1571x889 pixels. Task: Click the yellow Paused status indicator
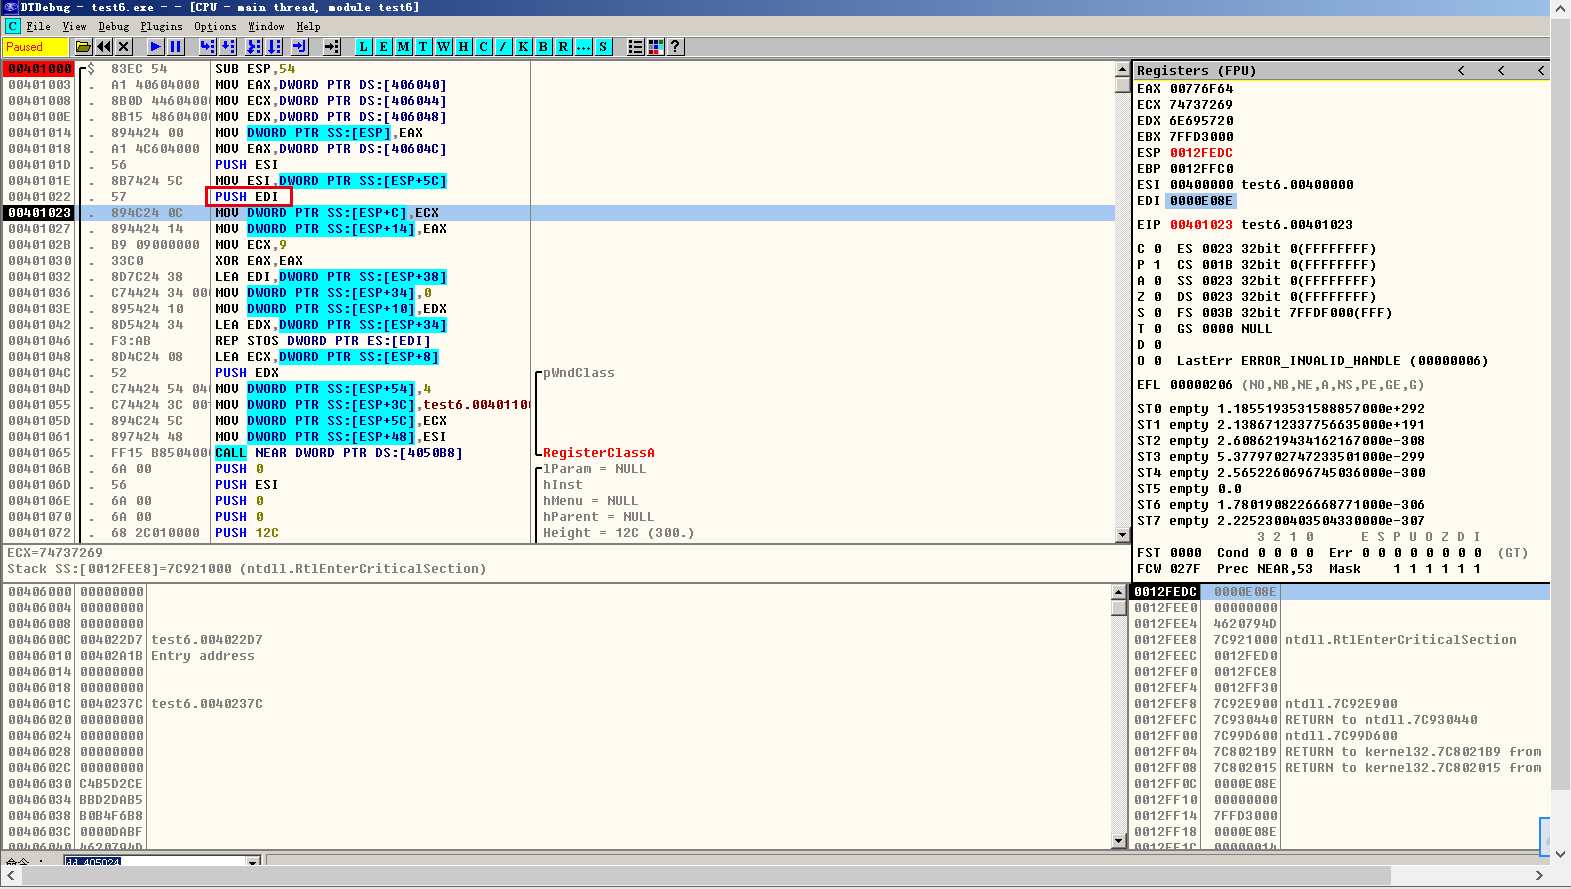(35, 47)
